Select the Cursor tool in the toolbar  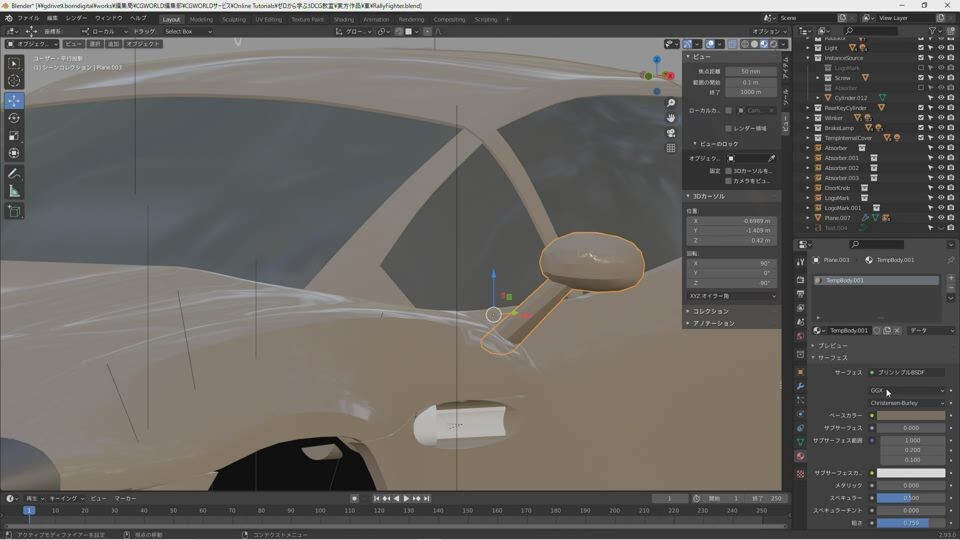14,81
